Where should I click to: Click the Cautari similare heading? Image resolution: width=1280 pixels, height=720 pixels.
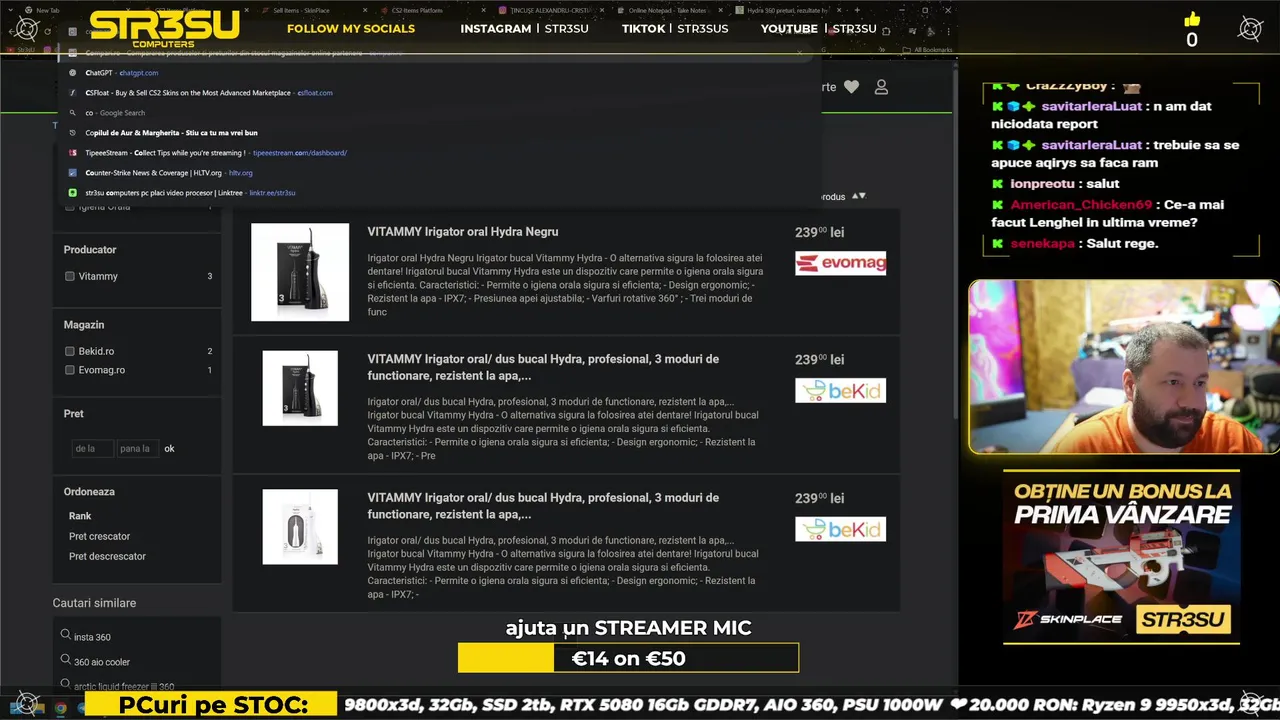pos(94,603)
